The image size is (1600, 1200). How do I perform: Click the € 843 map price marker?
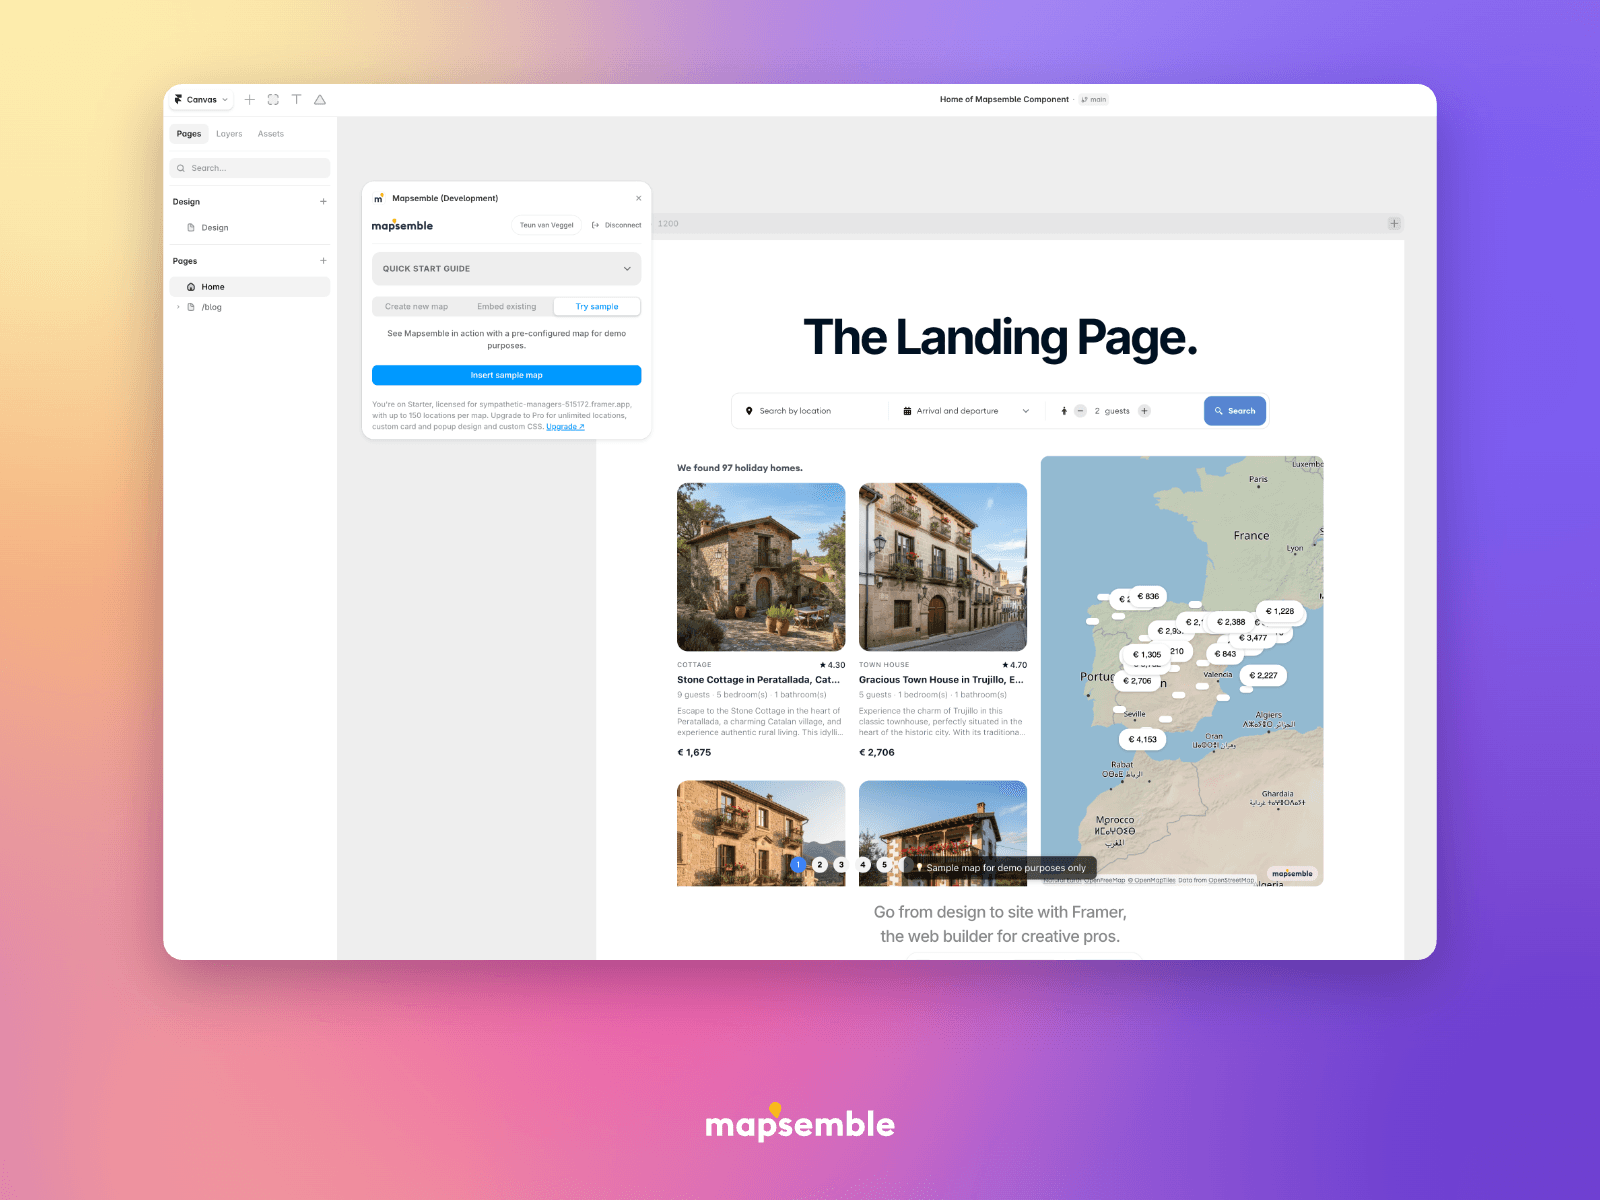point(1225,654)
